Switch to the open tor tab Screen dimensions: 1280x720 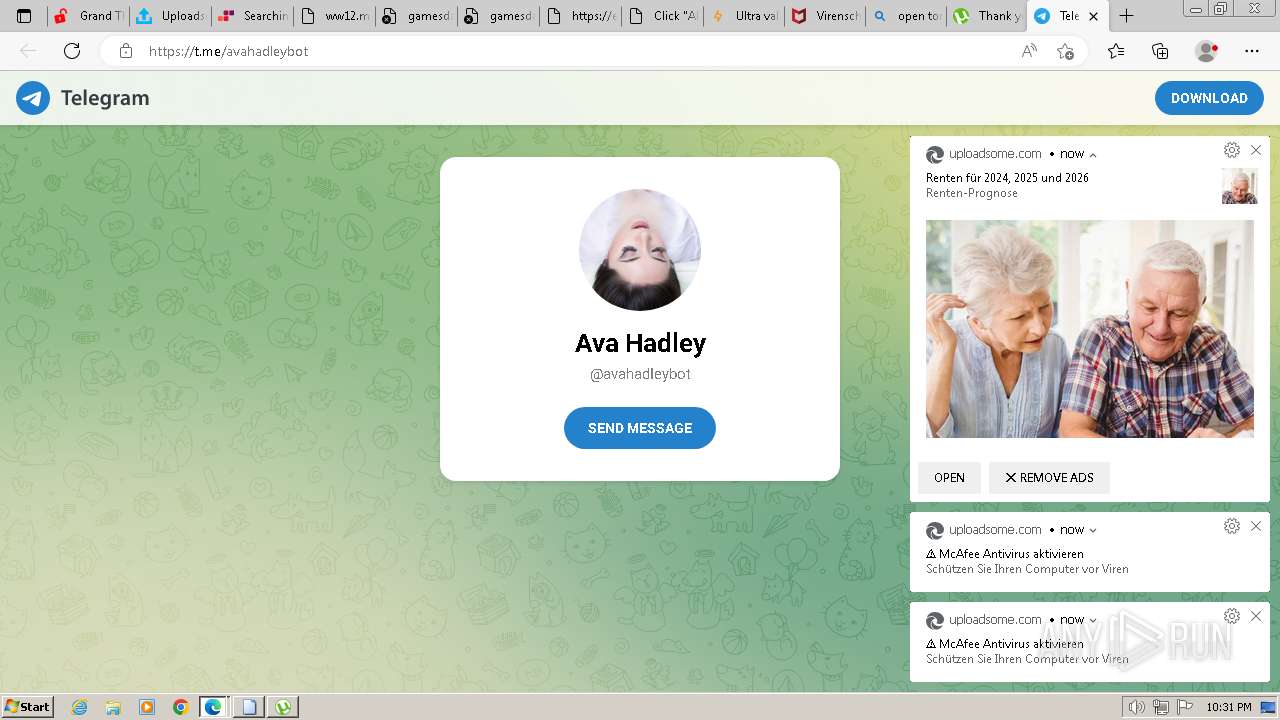[908, 16]
